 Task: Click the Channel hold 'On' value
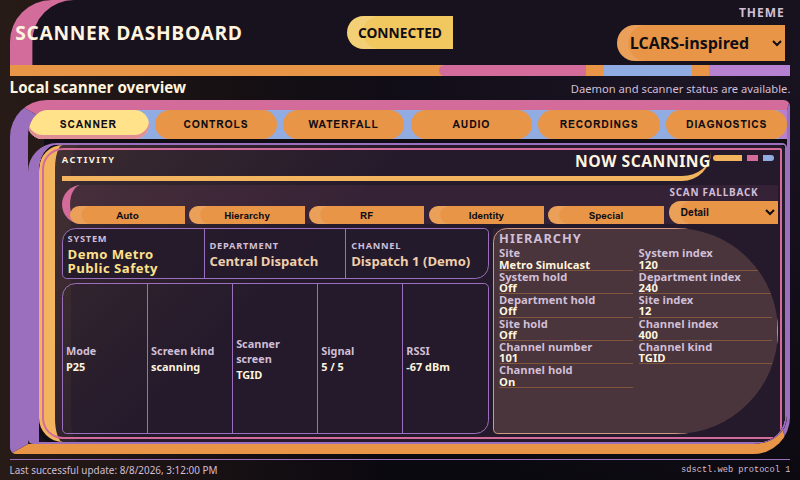point(507,382)
